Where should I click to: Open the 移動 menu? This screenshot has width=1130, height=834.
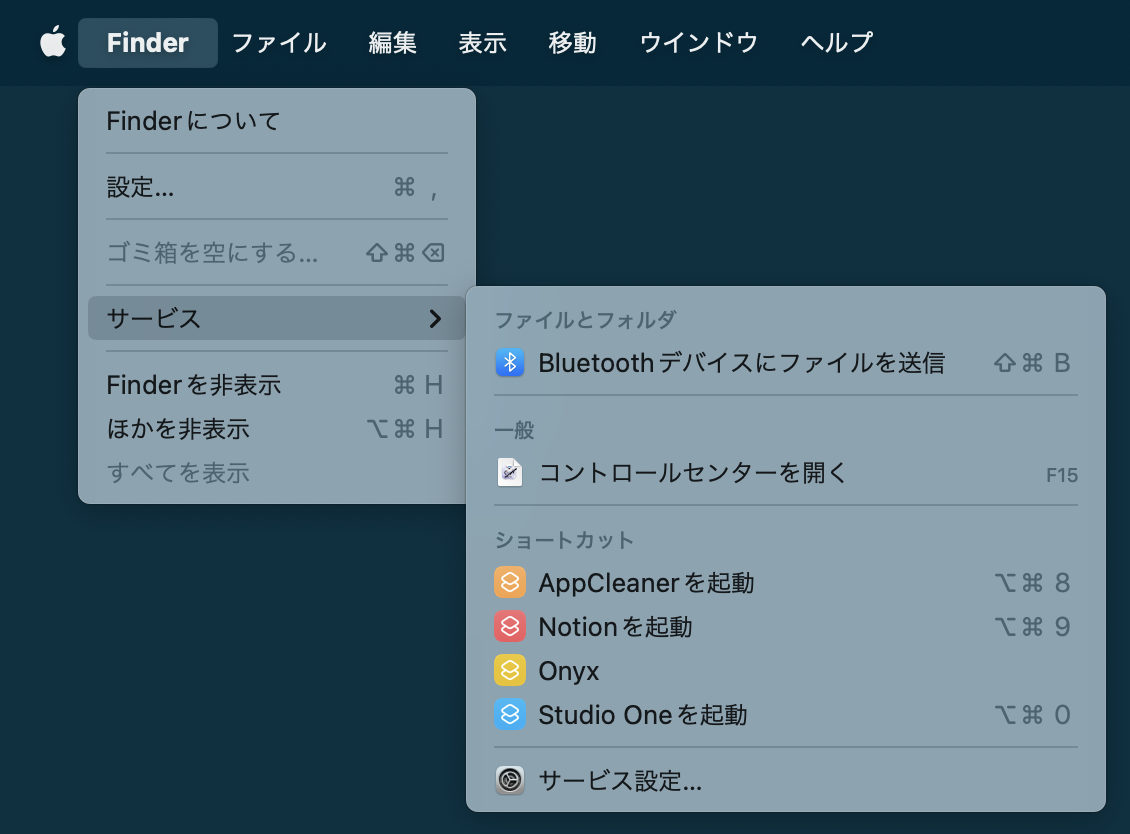(572, 43)
